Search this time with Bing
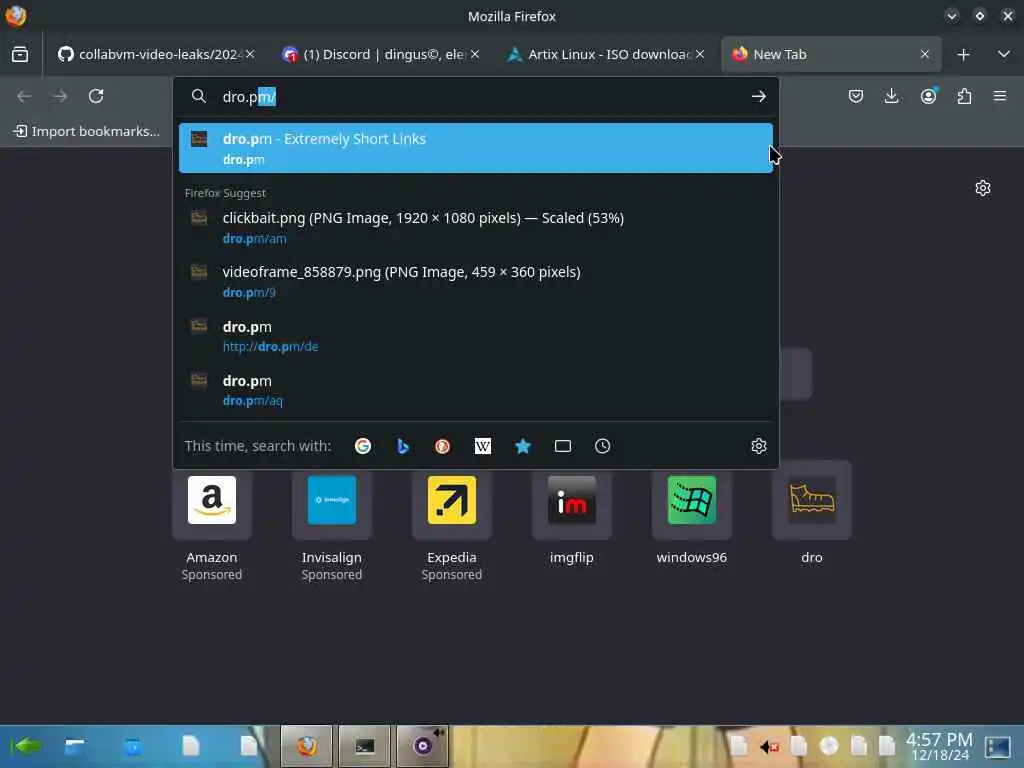Viewport: 1024px width, 768px height. [403, 446]
